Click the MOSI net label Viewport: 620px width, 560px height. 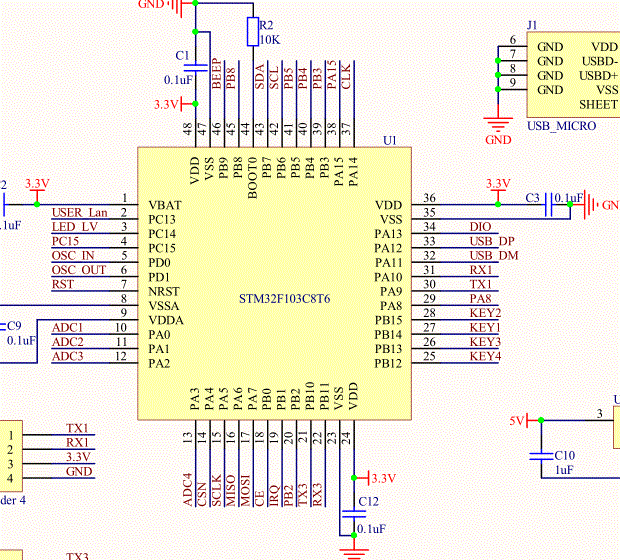coord(246,491)
